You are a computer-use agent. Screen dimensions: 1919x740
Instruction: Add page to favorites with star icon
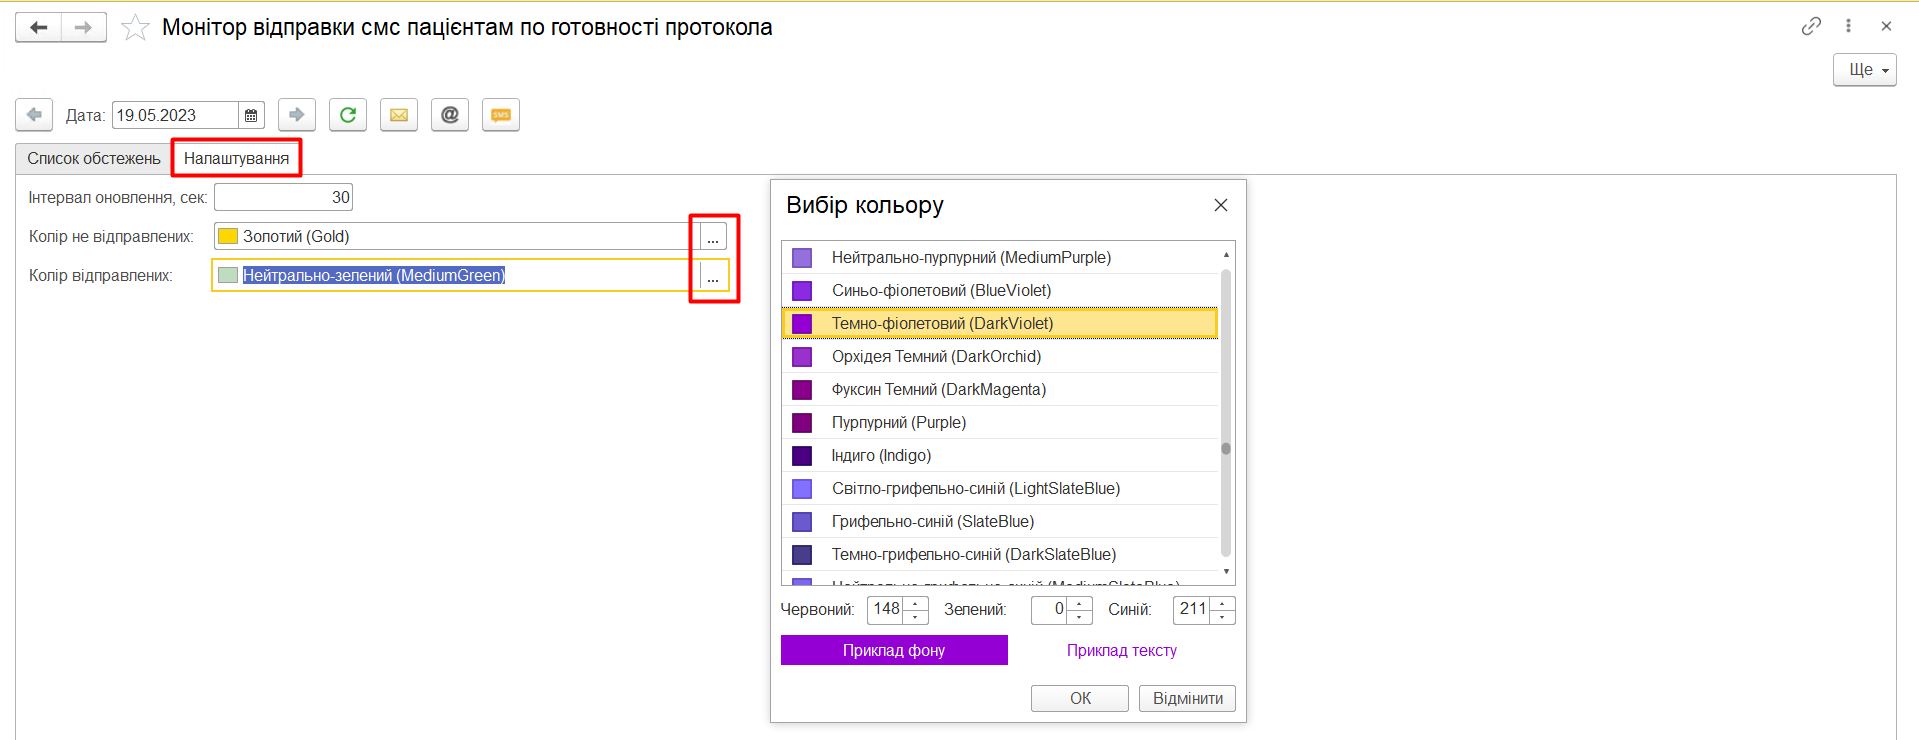(135, 27)
